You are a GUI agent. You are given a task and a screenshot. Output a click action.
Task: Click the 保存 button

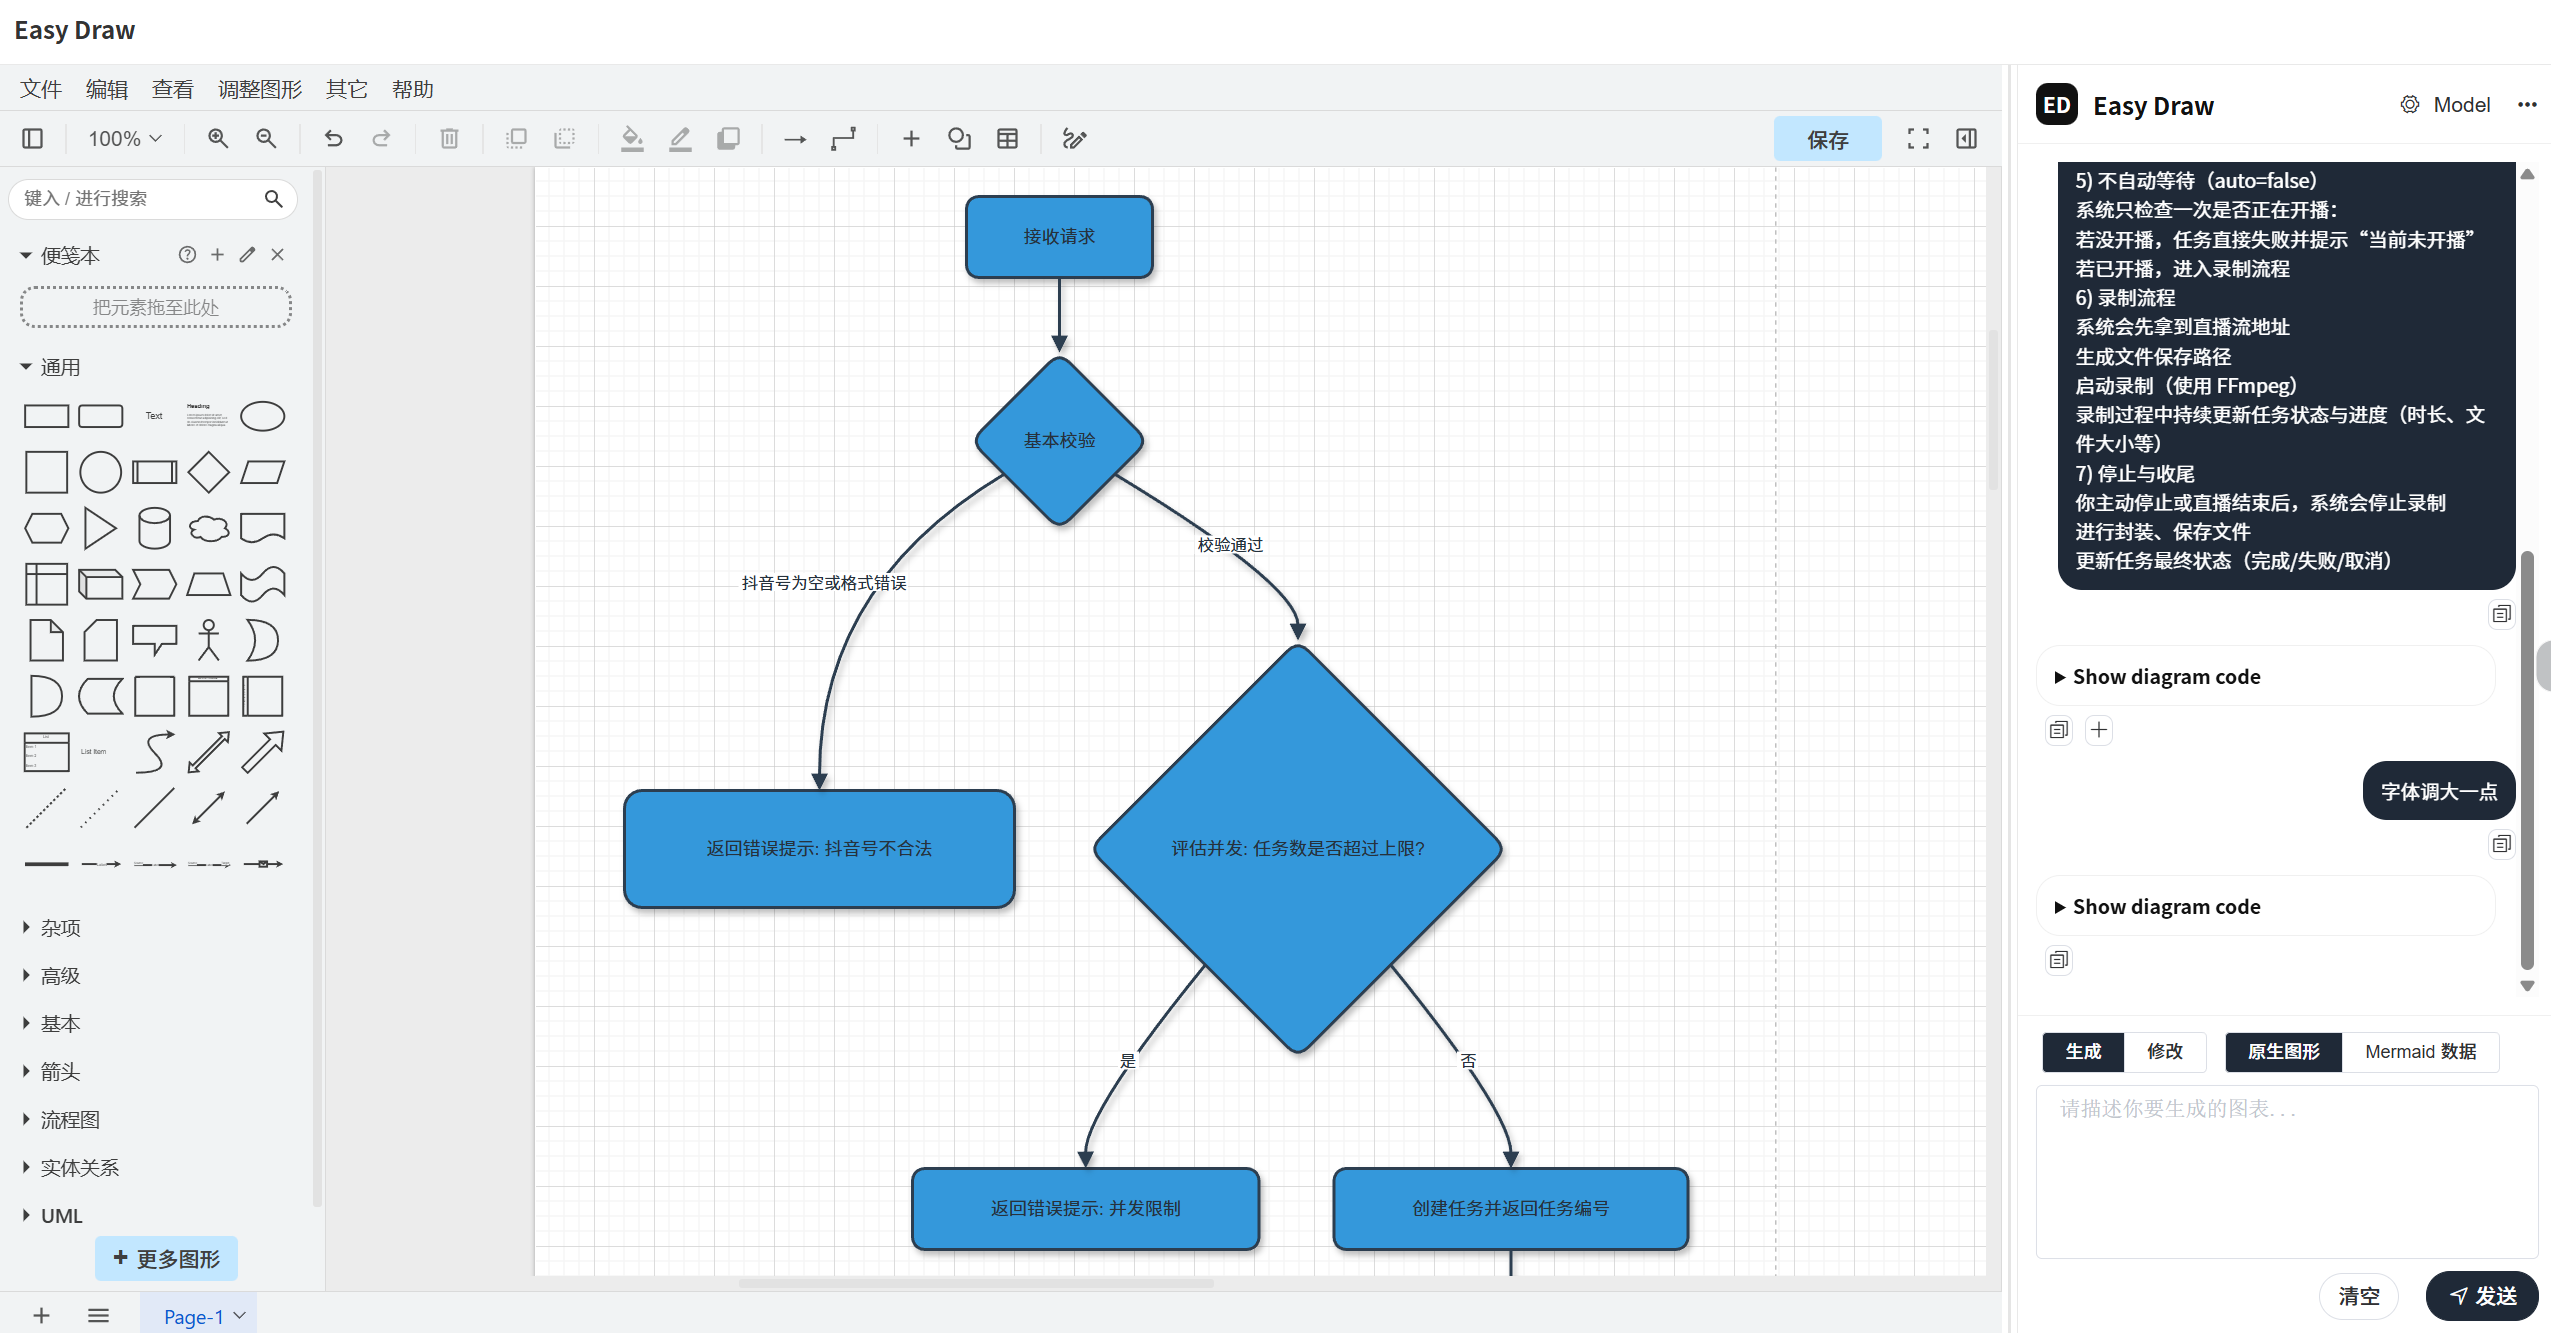pos(1827,139)
